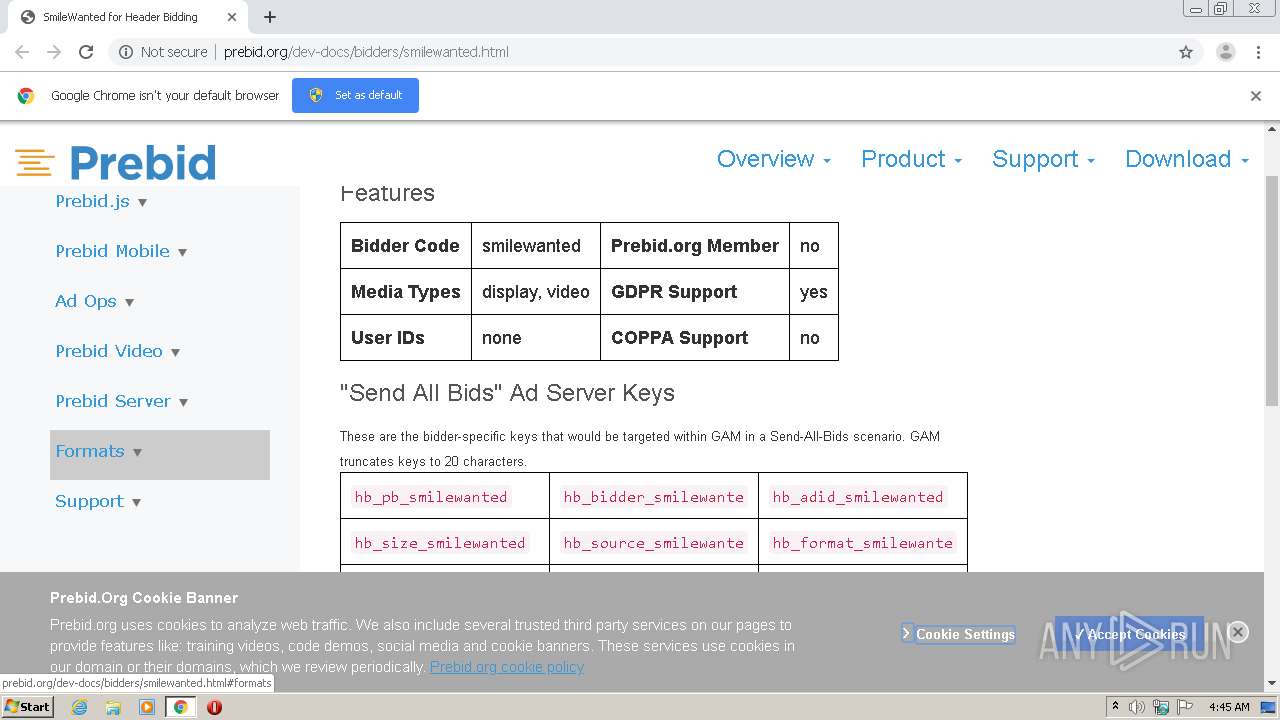1280x720 pixels.
Task: Click the User IDs table cell
Action: pos(406,338)
